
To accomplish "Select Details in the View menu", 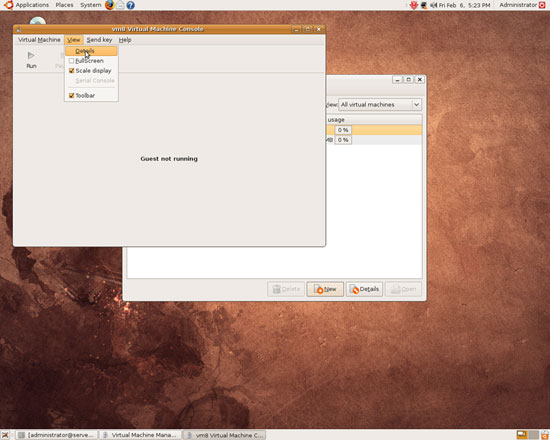I will coord(91,51).
